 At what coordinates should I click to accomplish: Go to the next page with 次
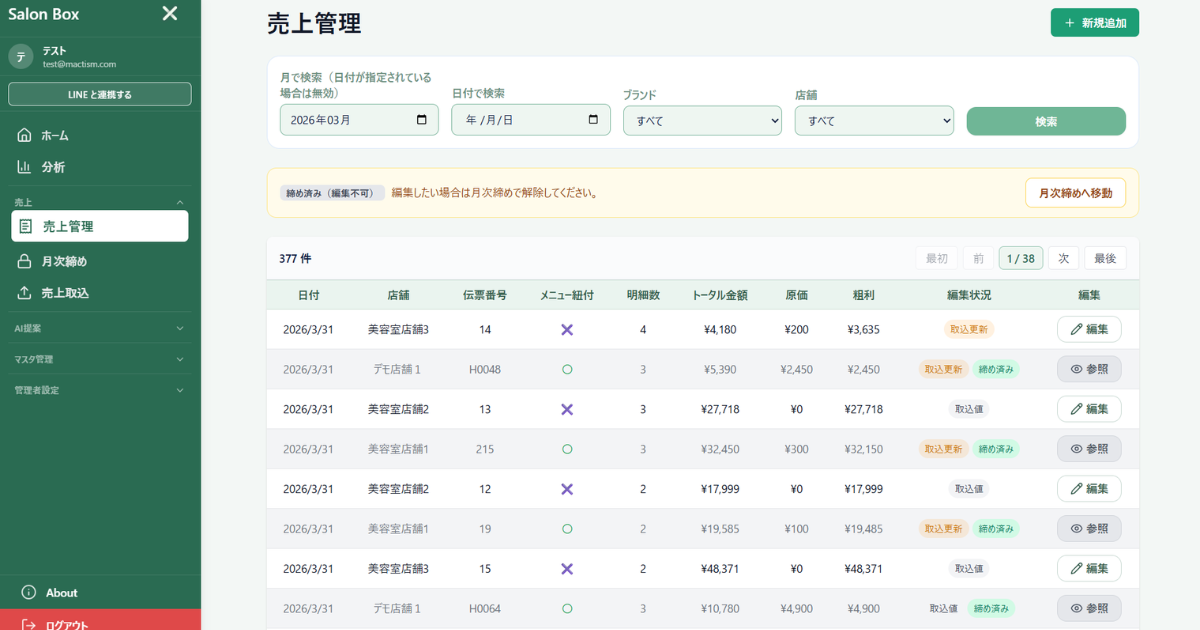1062,257
